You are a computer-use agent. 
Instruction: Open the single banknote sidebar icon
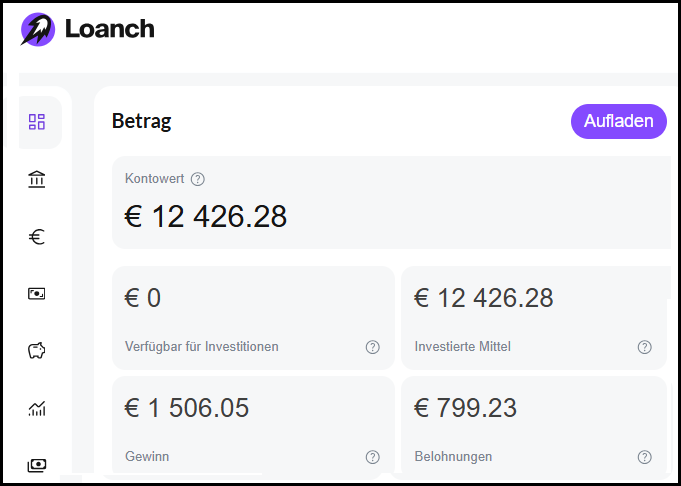[x=37, y=293]
